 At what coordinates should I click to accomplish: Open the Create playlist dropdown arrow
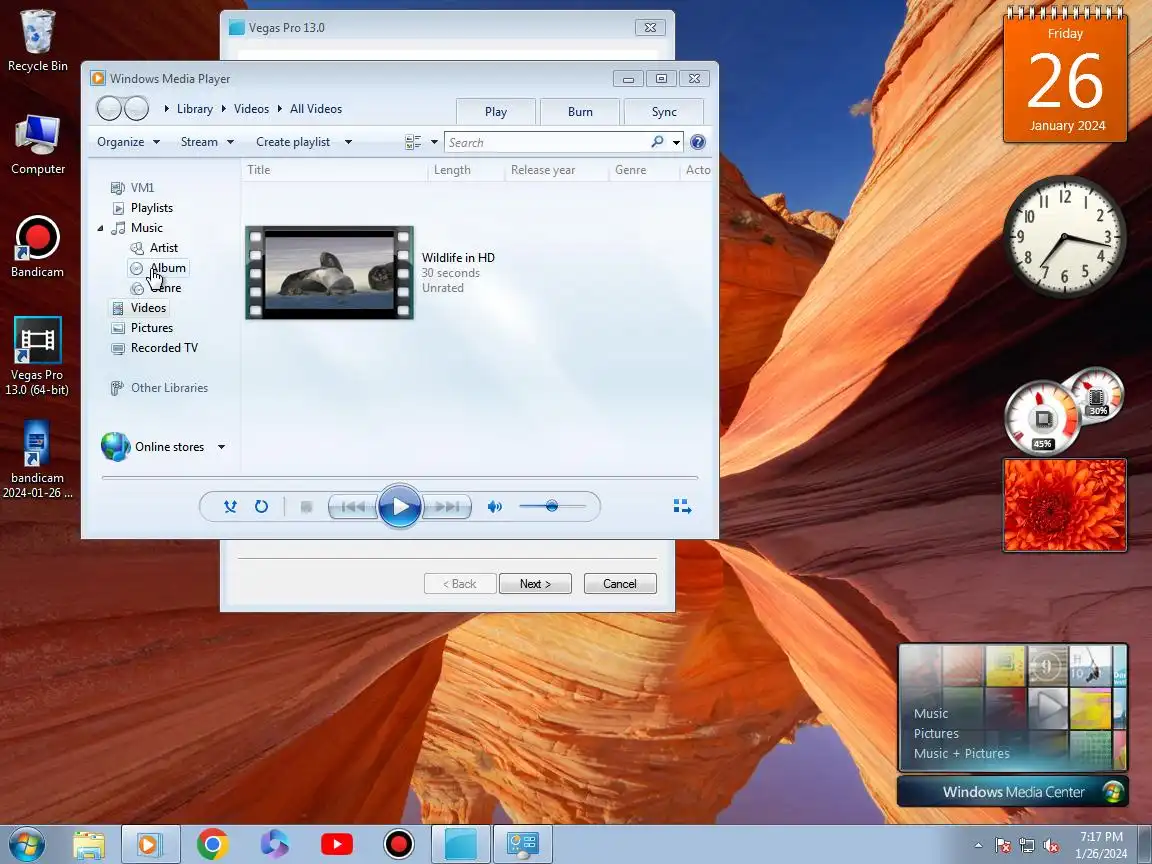(348, 142)
